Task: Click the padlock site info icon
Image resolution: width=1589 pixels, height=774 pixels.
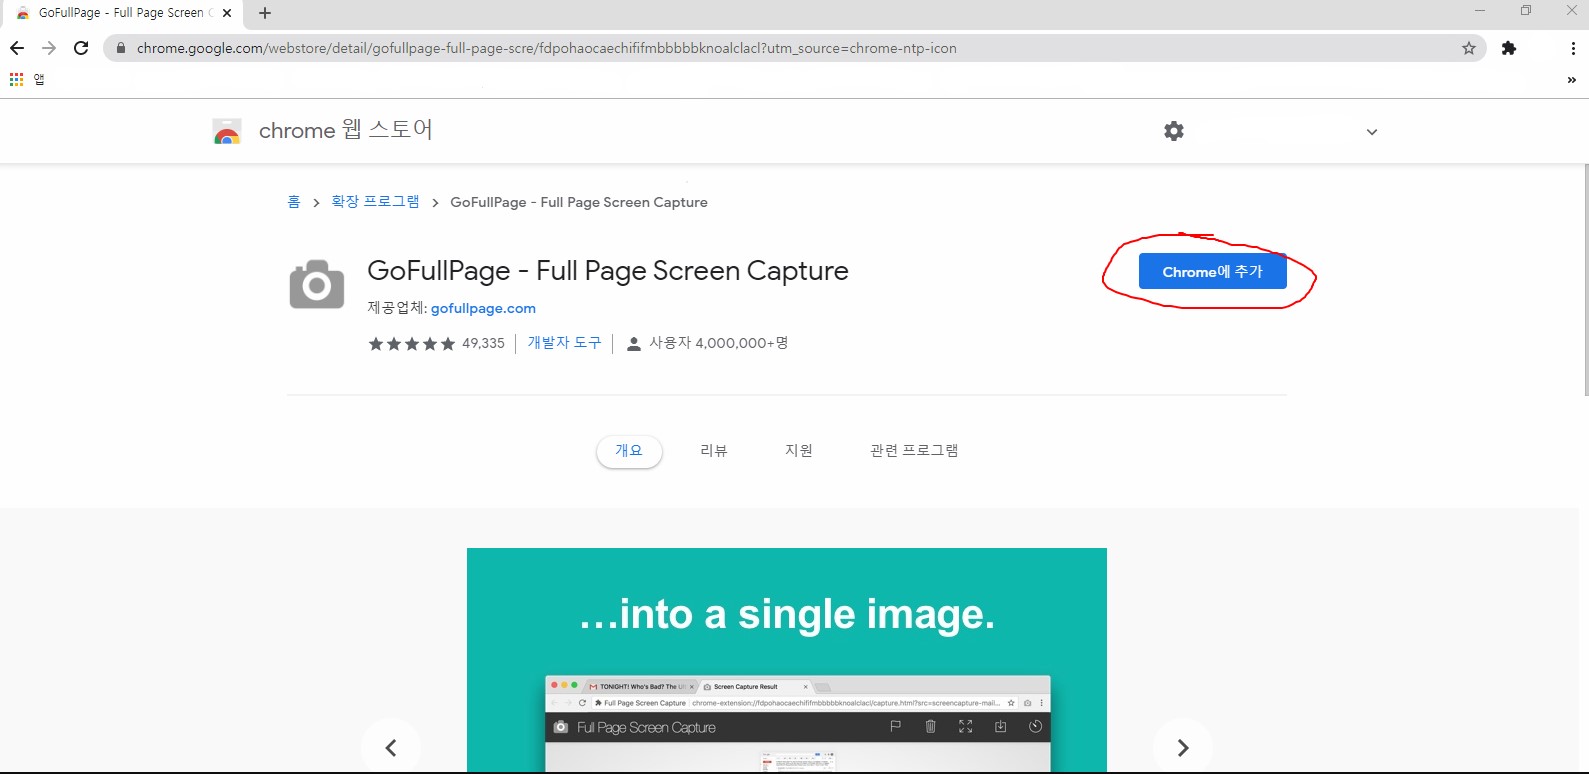Action: (121, 48)
